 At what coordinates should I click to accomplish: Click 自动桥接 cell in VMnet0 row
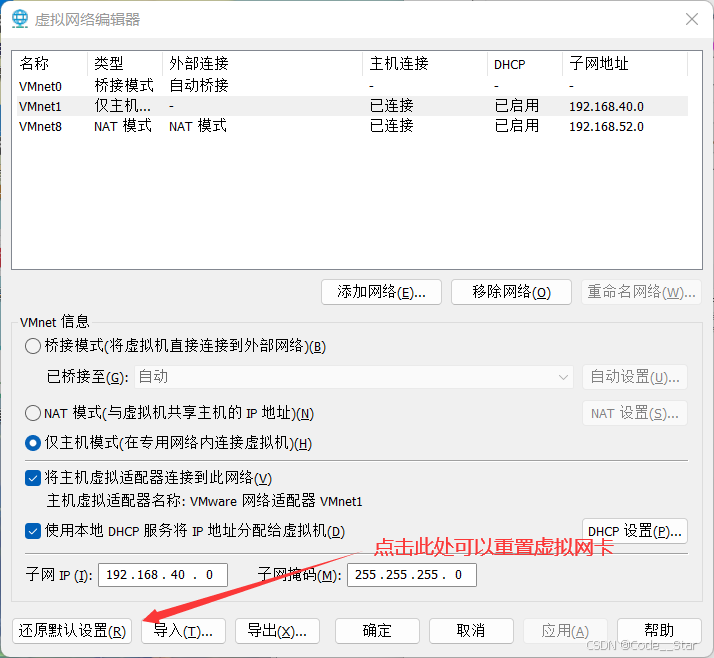point(199,86)
